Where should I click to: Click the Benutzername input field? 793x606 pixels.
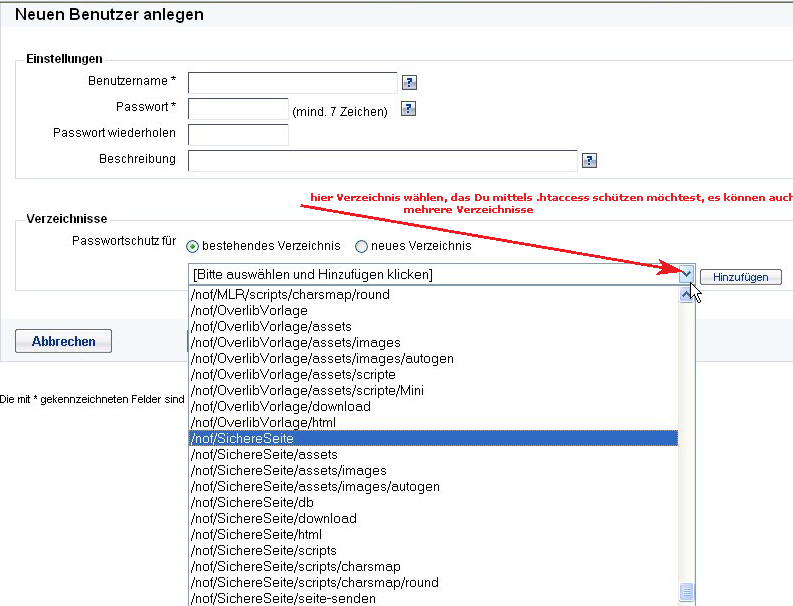[x=292, y=83]
